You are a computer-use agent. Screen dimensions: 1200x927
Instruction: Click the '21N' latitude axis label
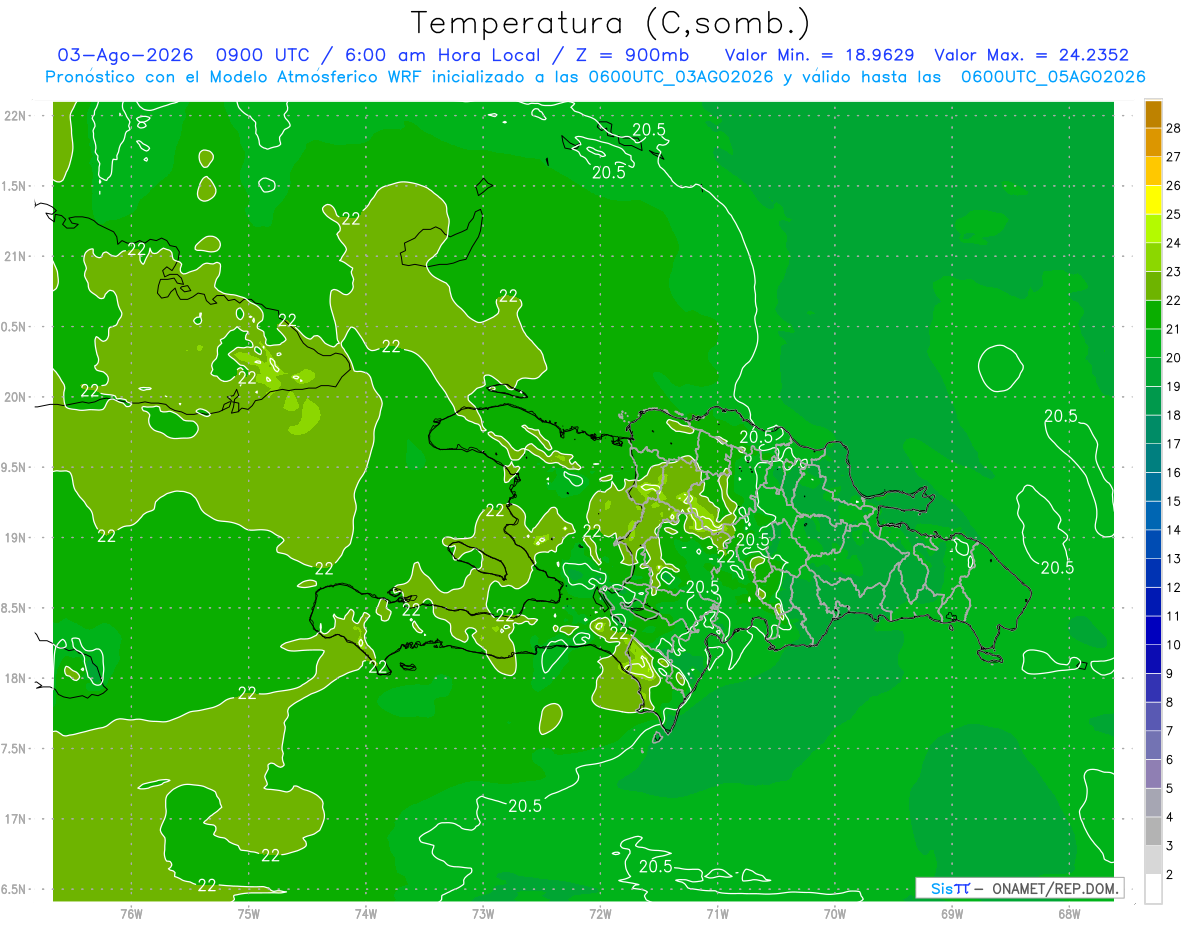[15, 256]
